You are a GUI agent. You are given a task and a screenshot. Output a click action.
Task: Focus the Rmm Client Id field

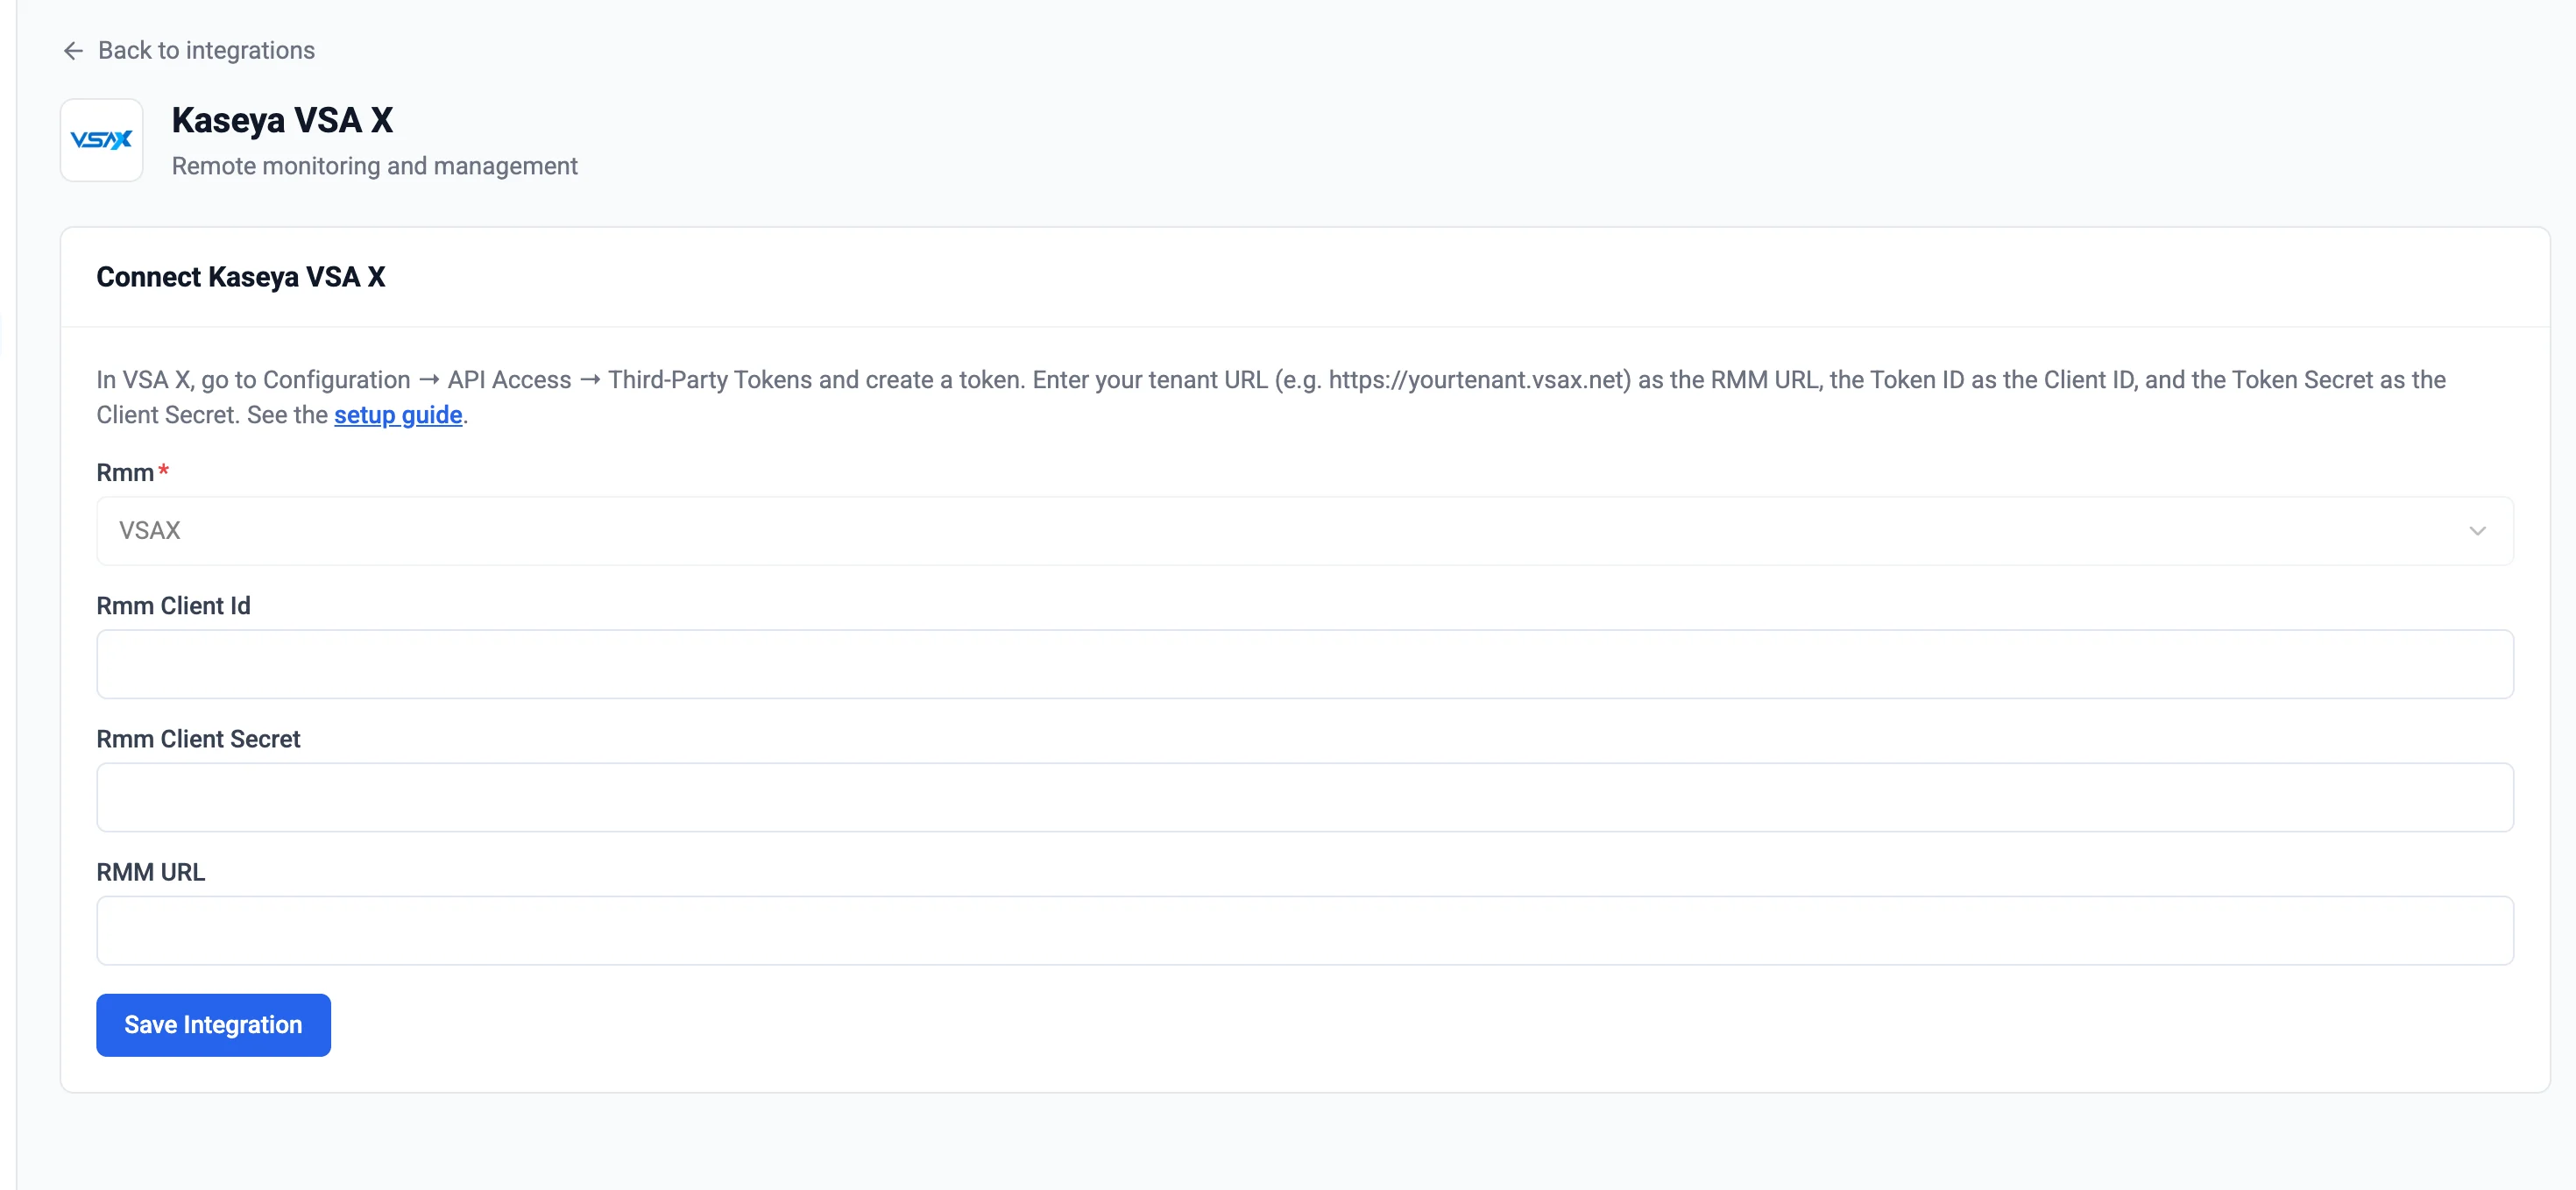tap(1304, 664)
